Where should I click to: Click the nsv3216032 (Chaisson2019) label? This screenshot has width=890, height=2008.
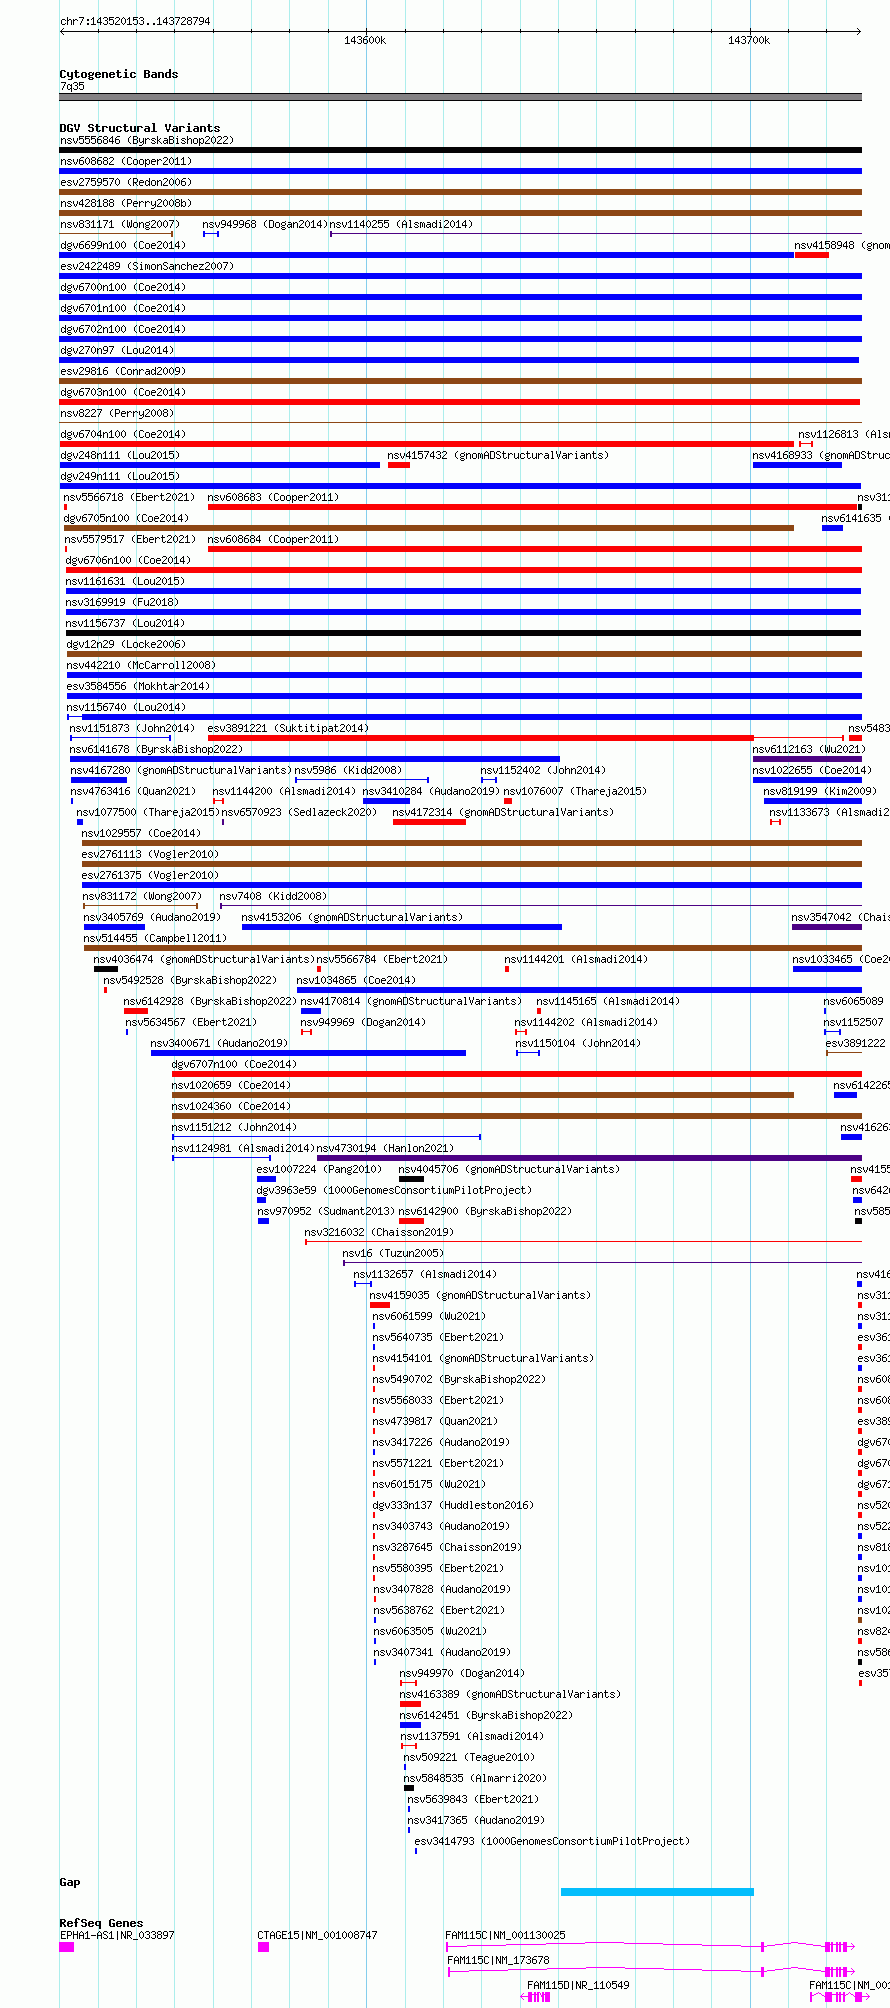pyautogui.click(x=379, y=1232)
